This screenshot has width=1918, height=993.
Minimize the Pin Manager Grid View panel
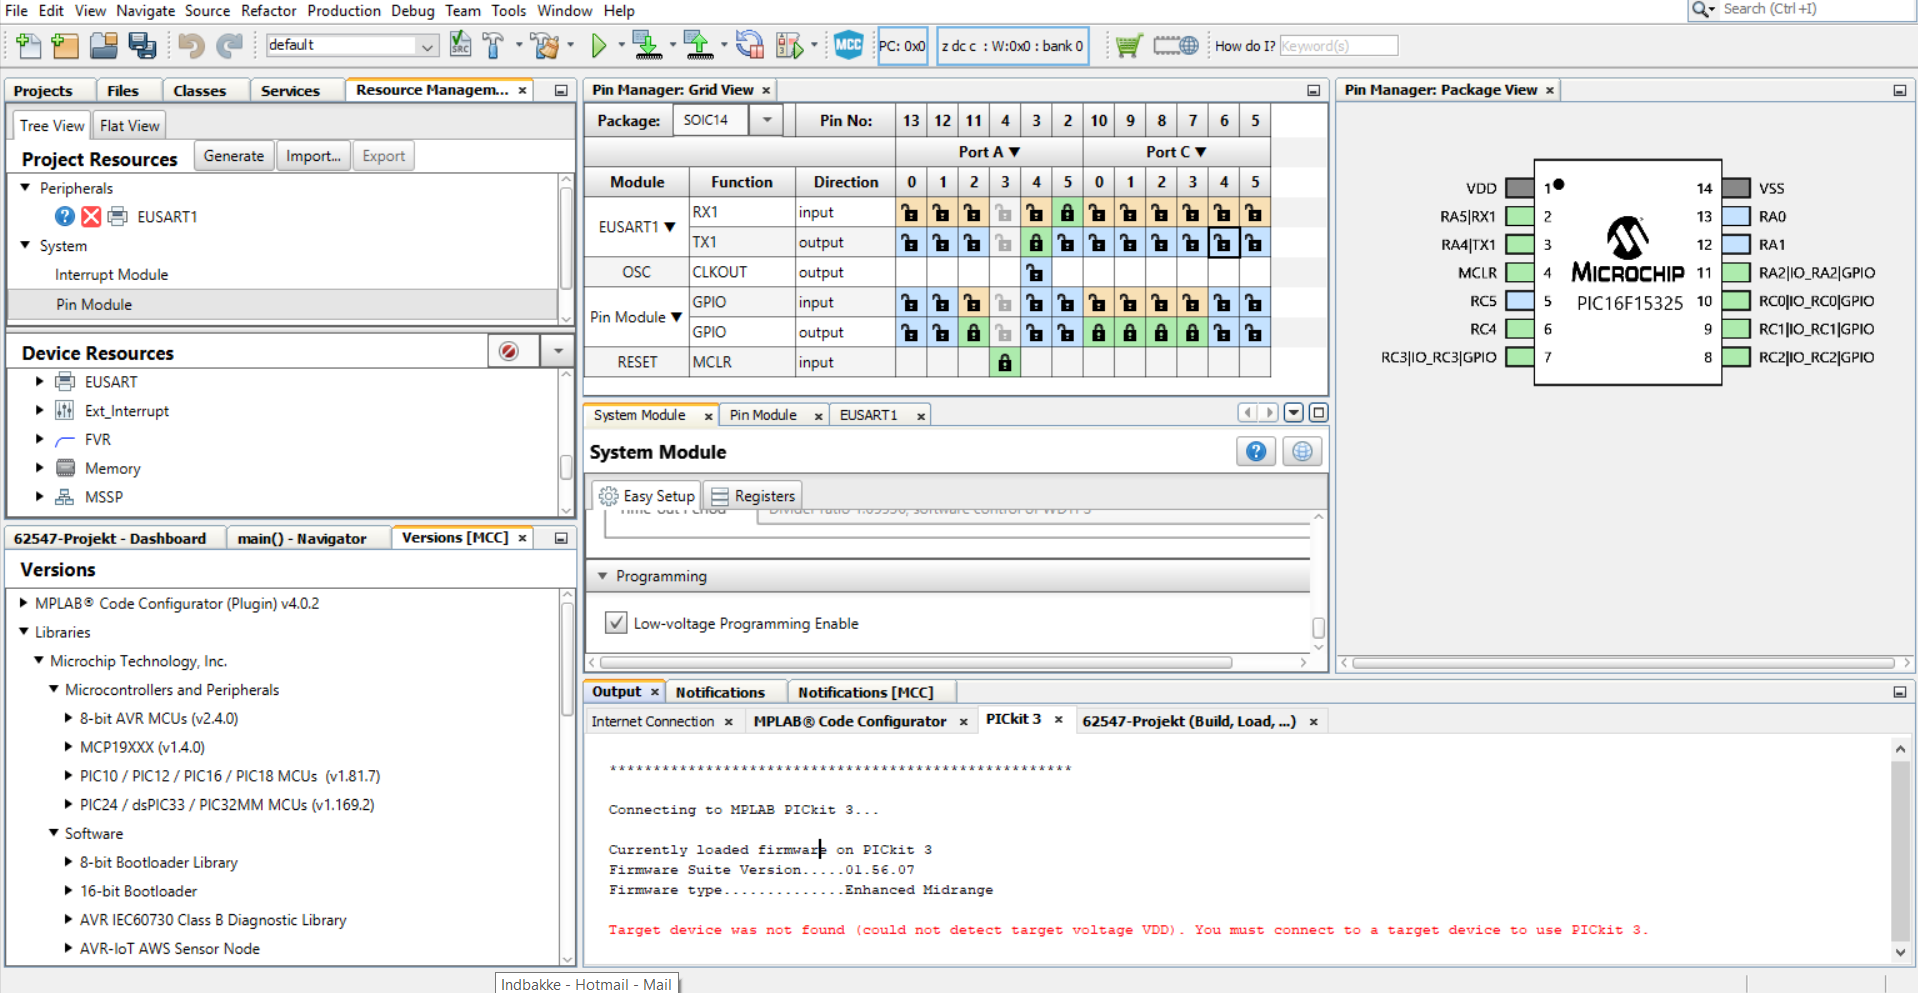tap(1313, 90)
